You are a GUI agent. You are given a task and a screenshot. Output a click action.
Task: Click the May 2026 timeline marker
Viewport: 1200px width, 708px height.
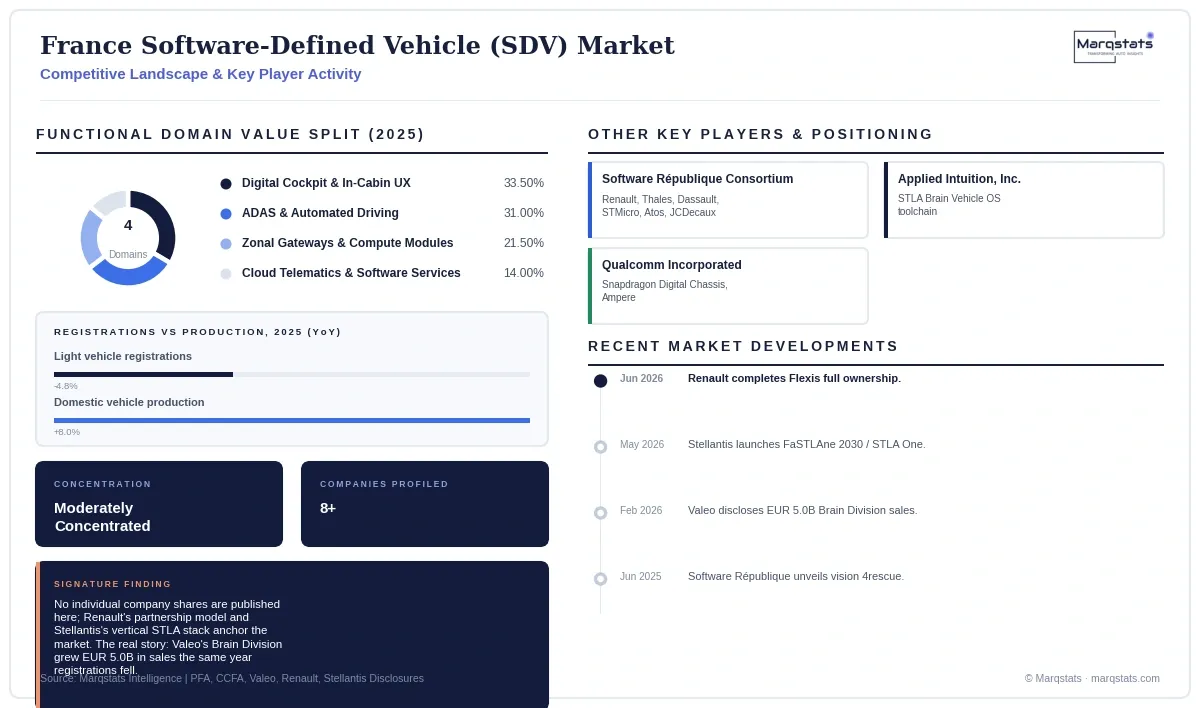click(x=600, y=447)
